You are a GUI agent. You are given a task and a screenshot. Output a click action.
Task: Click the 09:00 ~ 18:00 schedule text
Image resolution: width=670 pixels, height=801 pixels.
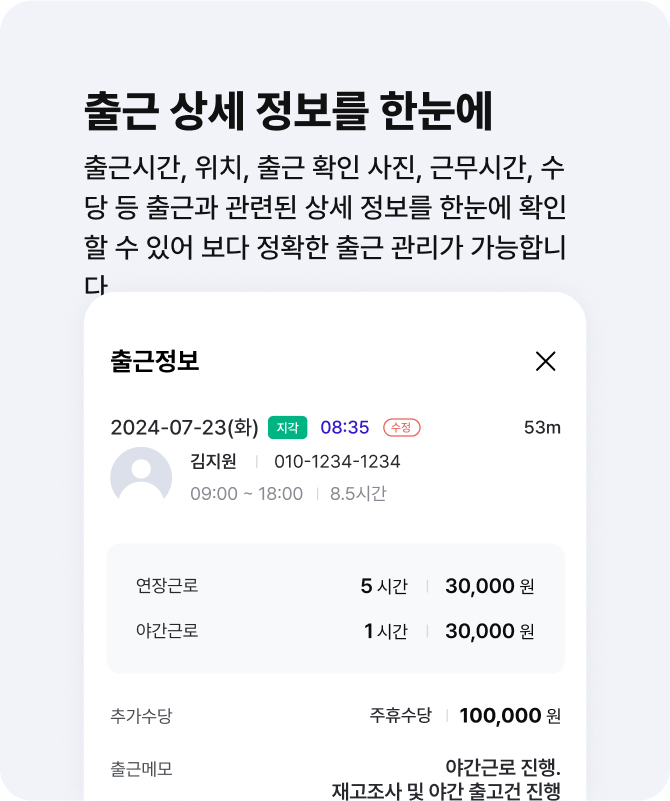[x=247, y=494]
